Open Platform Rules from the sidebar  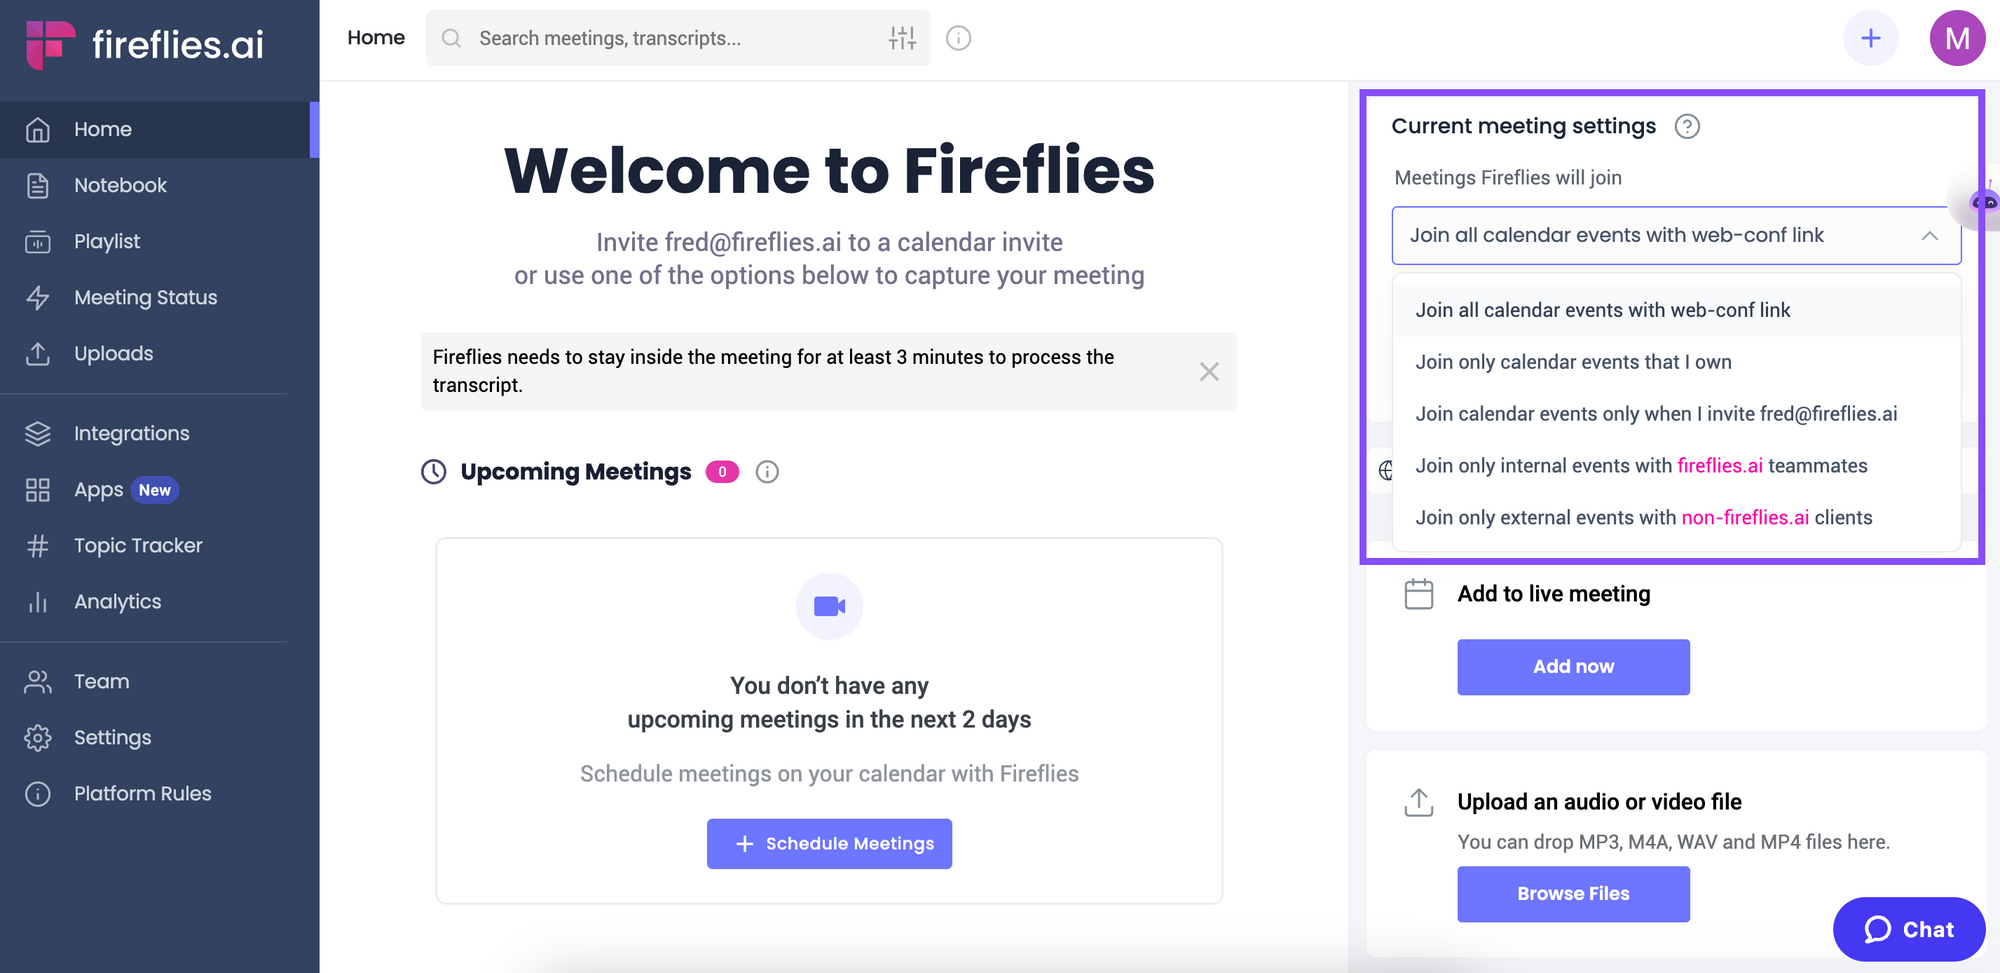[142, 793]
